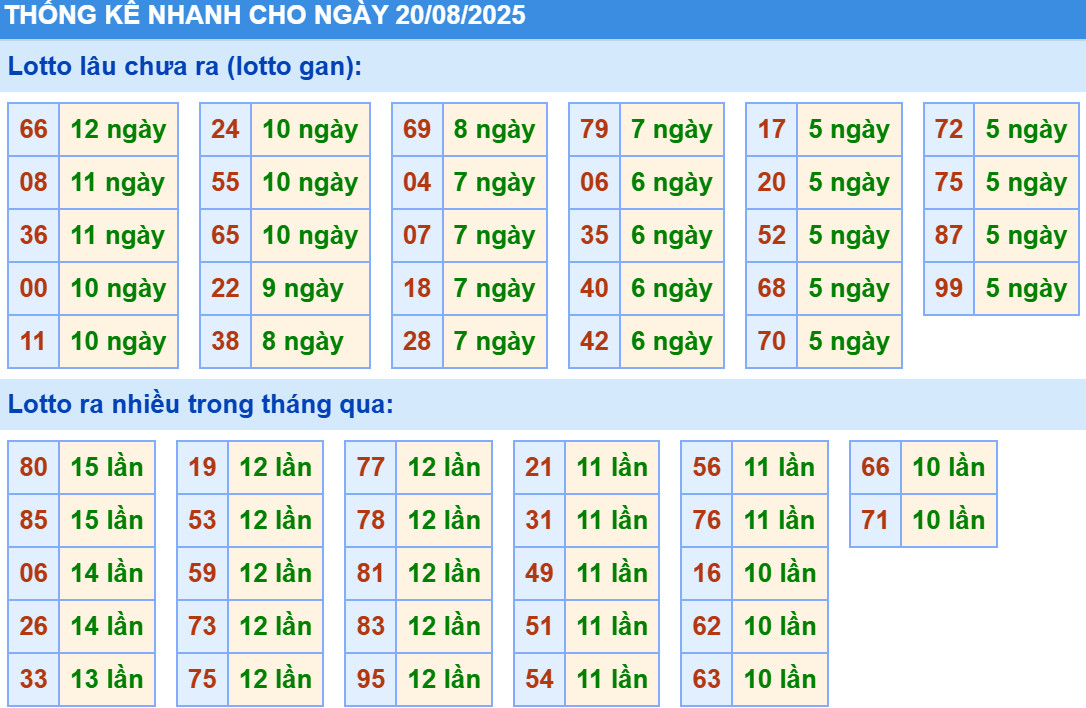Click number 54 showing 11 lần

[538, 680]
